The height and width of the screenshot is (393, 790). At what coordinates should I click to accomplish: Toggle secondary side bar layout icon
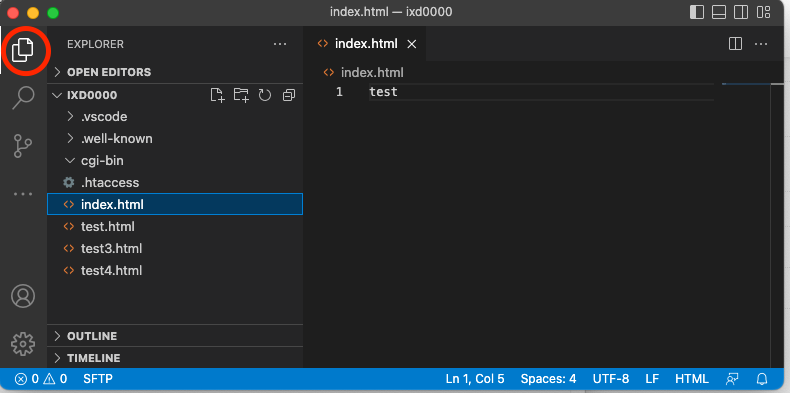pos(741,12)
